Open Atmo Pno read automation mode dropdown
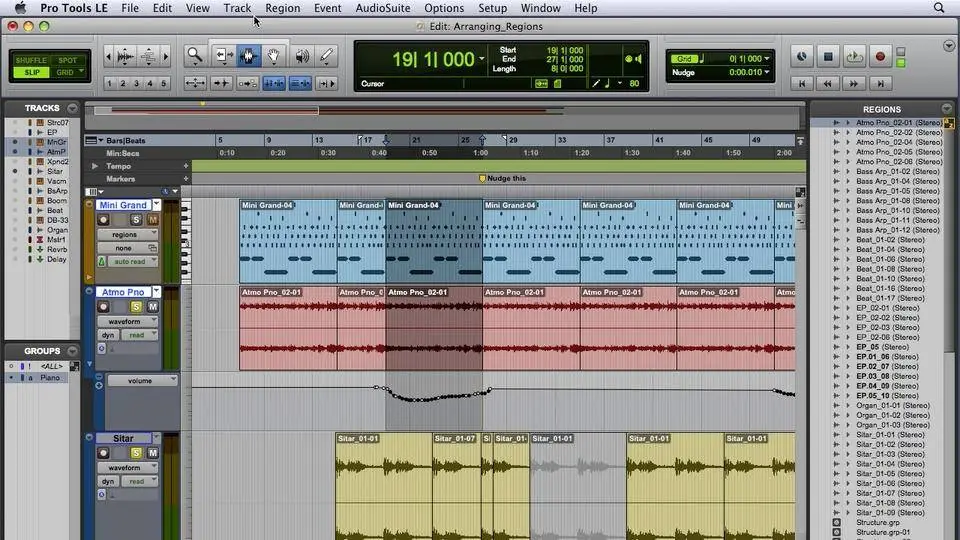960x540 pixels. pos(139,335)
